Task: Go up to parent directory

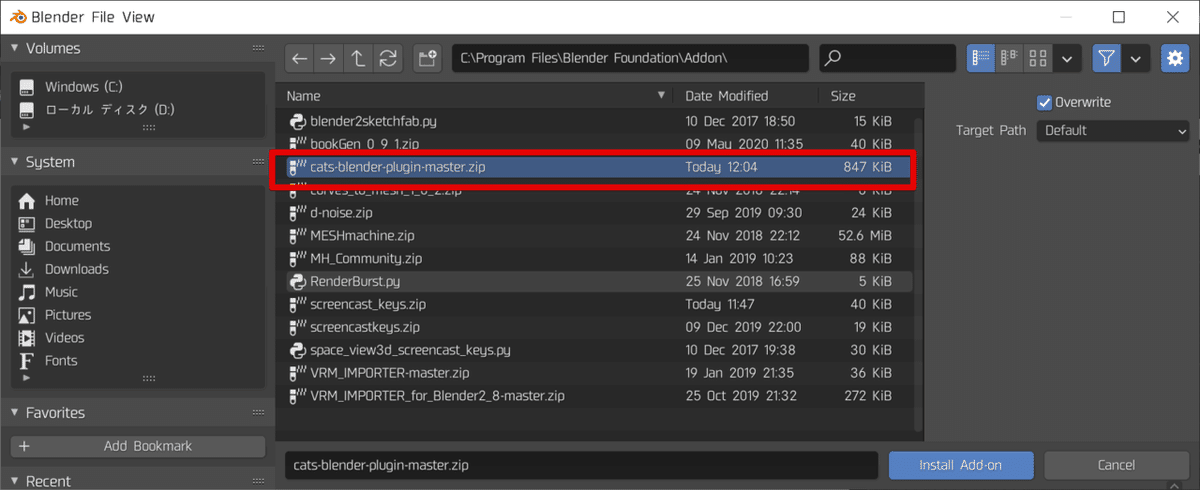Action: tap(358, 59)
